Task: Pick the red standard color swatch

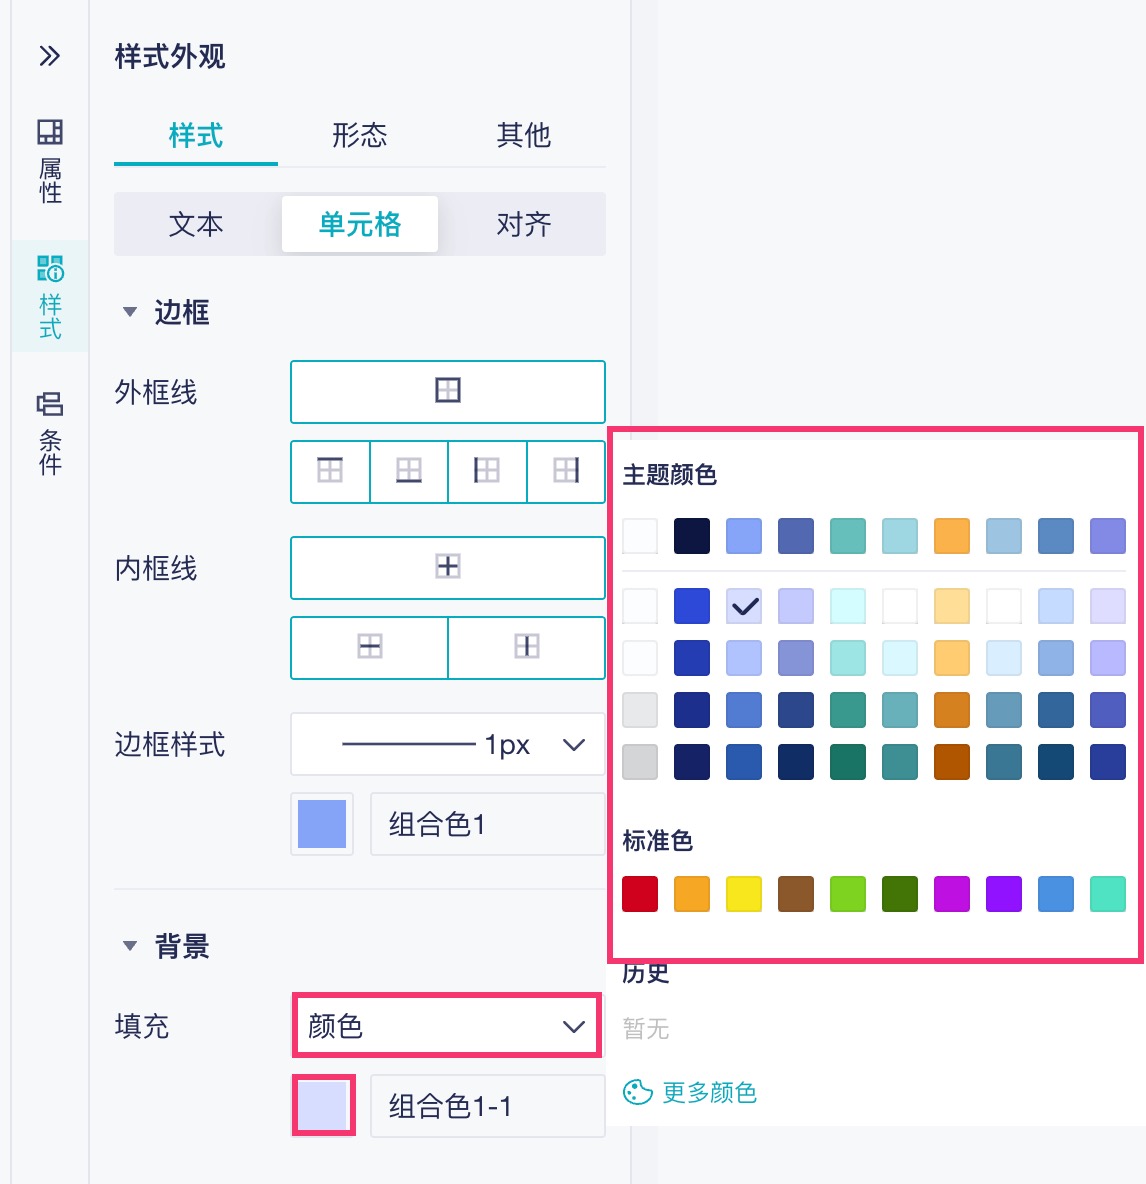Action: [640, 894]
